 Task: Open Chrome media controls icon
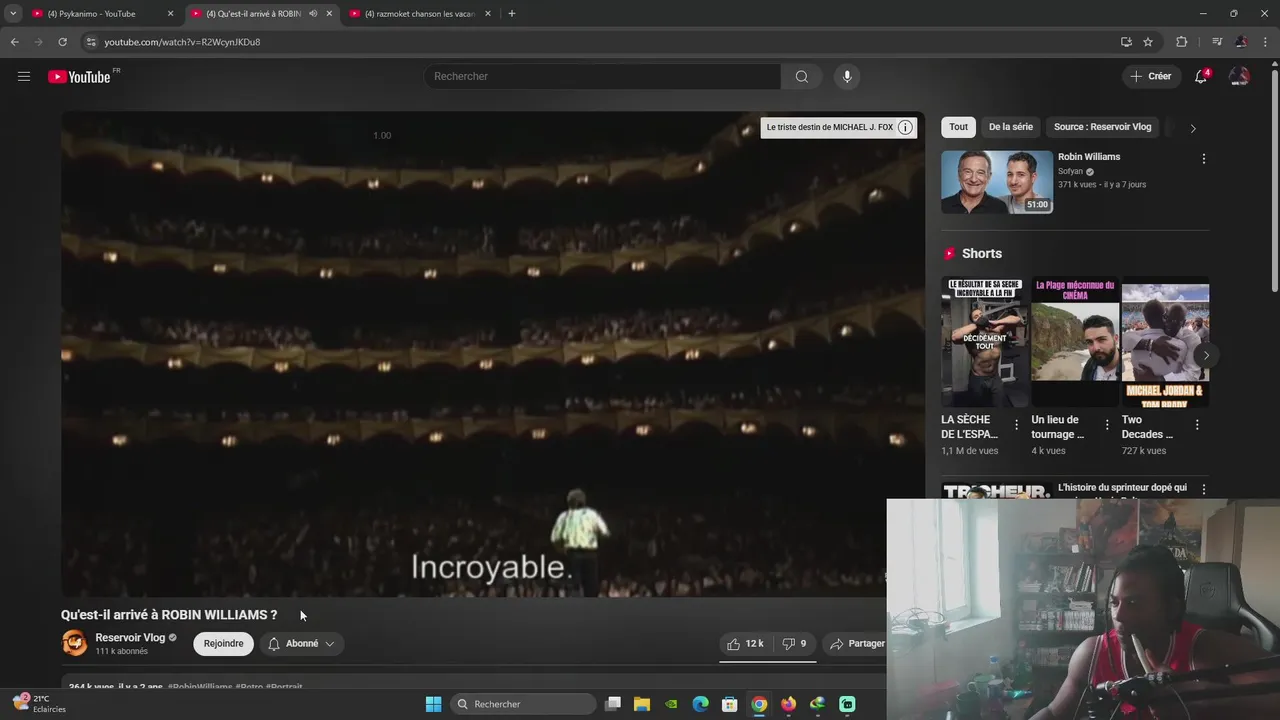point(1217,42)
